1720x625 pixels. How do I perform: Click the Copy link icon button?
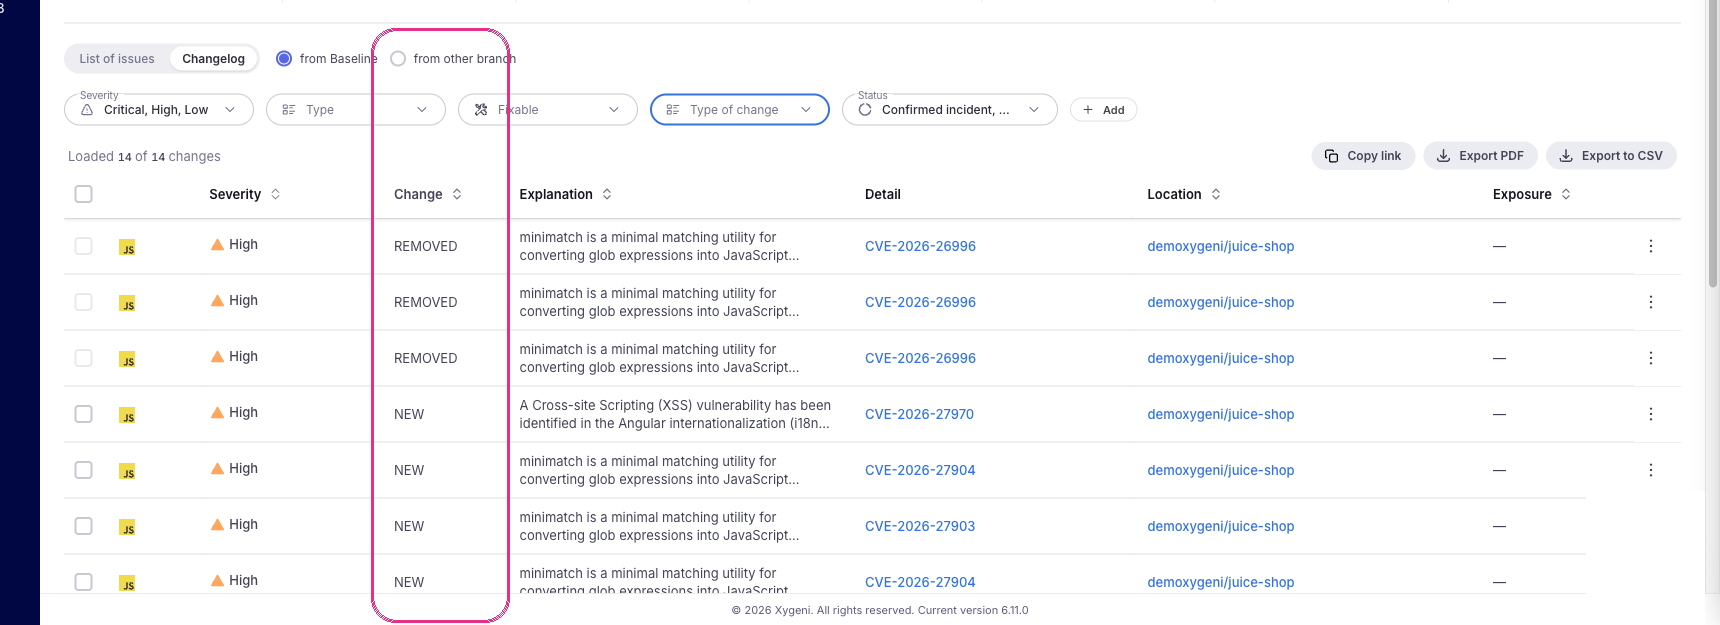pyautogui.click(x=1331, y=156)
